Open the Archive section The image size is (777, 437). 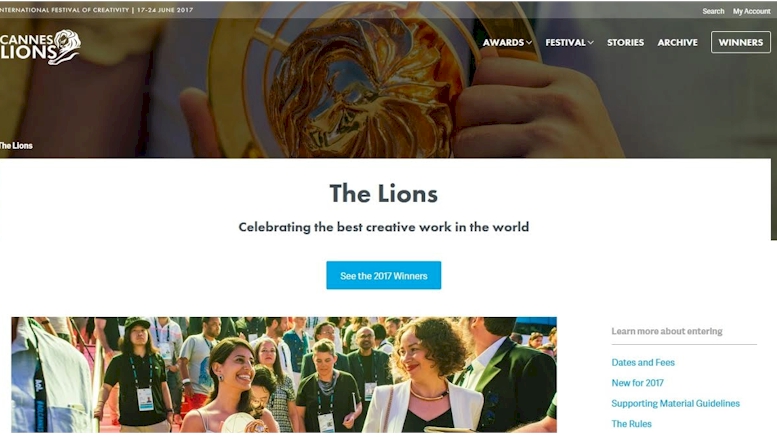click(677, 43)
